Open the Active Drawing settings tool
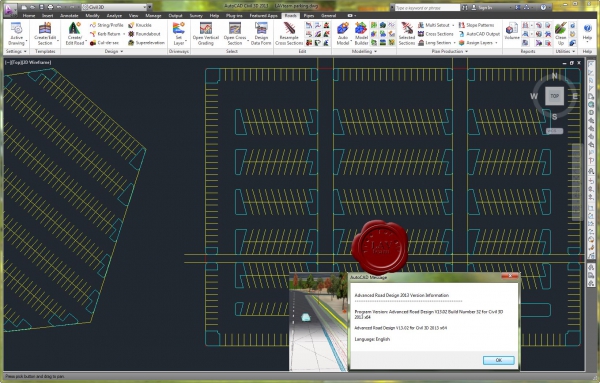The height and width of the screenshot is (383, 600). click(x=16, y=34)
